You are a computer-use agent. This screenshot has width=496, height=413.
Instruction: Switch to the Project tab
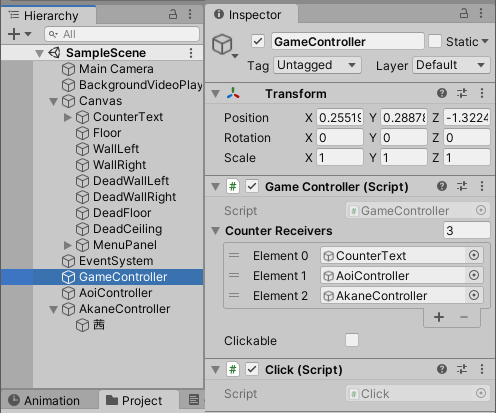139,400
